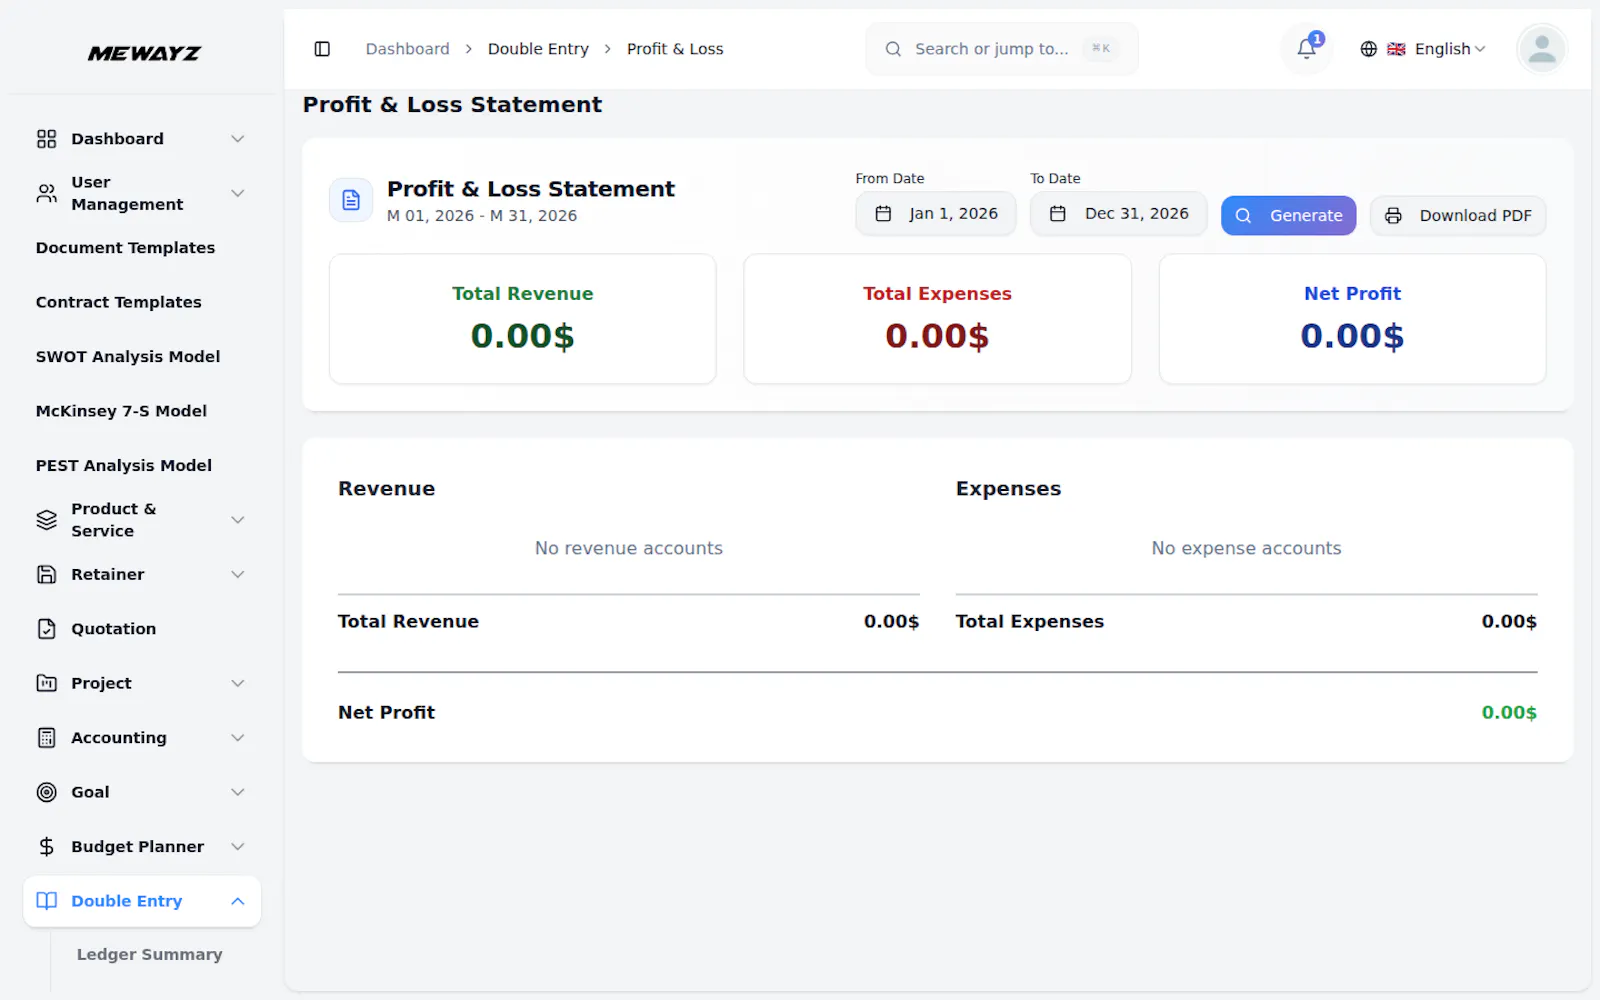
Task: Click the Dashboard grid icon in sidebar
Action: 46,139
